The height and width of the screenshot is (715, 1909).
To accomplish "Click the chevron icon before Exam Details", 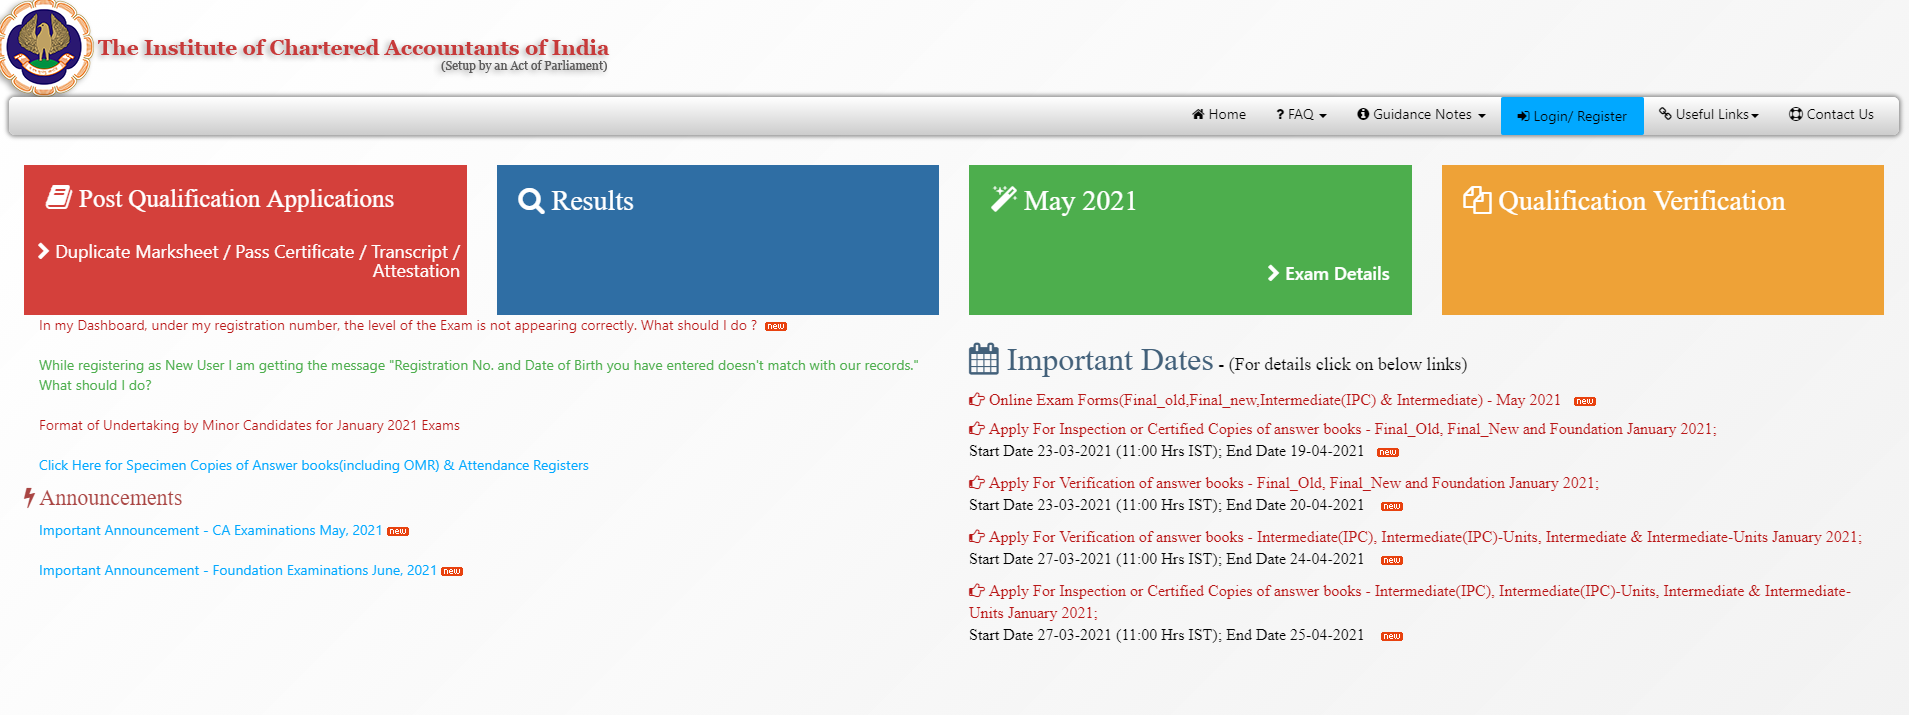I will tap(1273, 273).
